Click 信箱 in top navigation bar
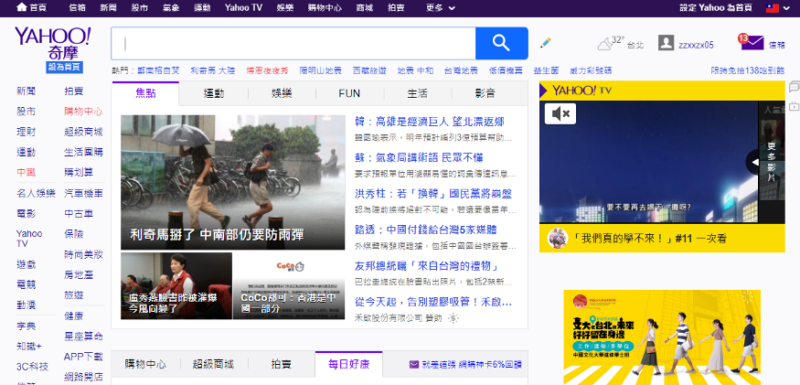 coord(77,8)
